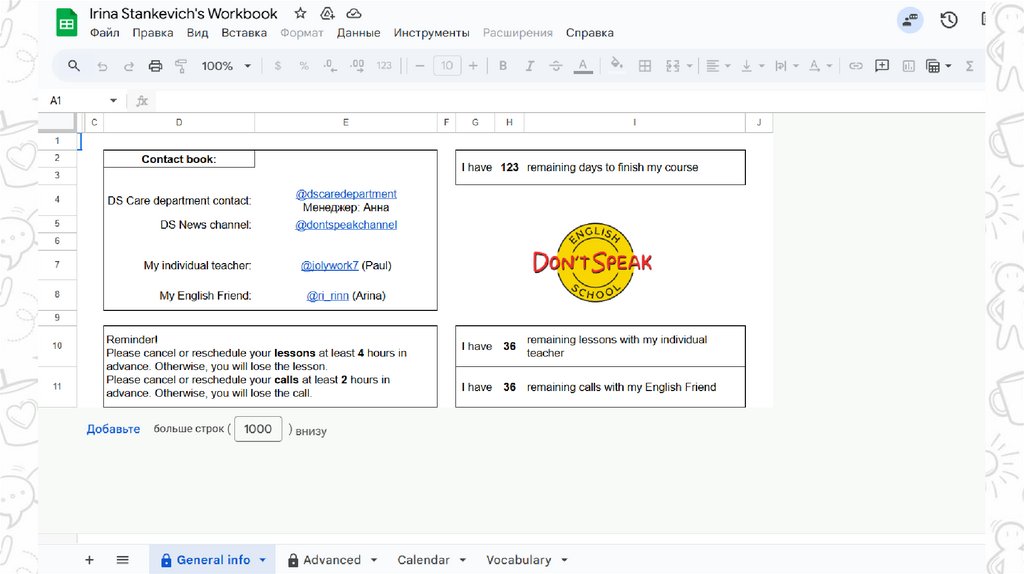
Task: Add a new sheet with plus icon
Action: 89,560
